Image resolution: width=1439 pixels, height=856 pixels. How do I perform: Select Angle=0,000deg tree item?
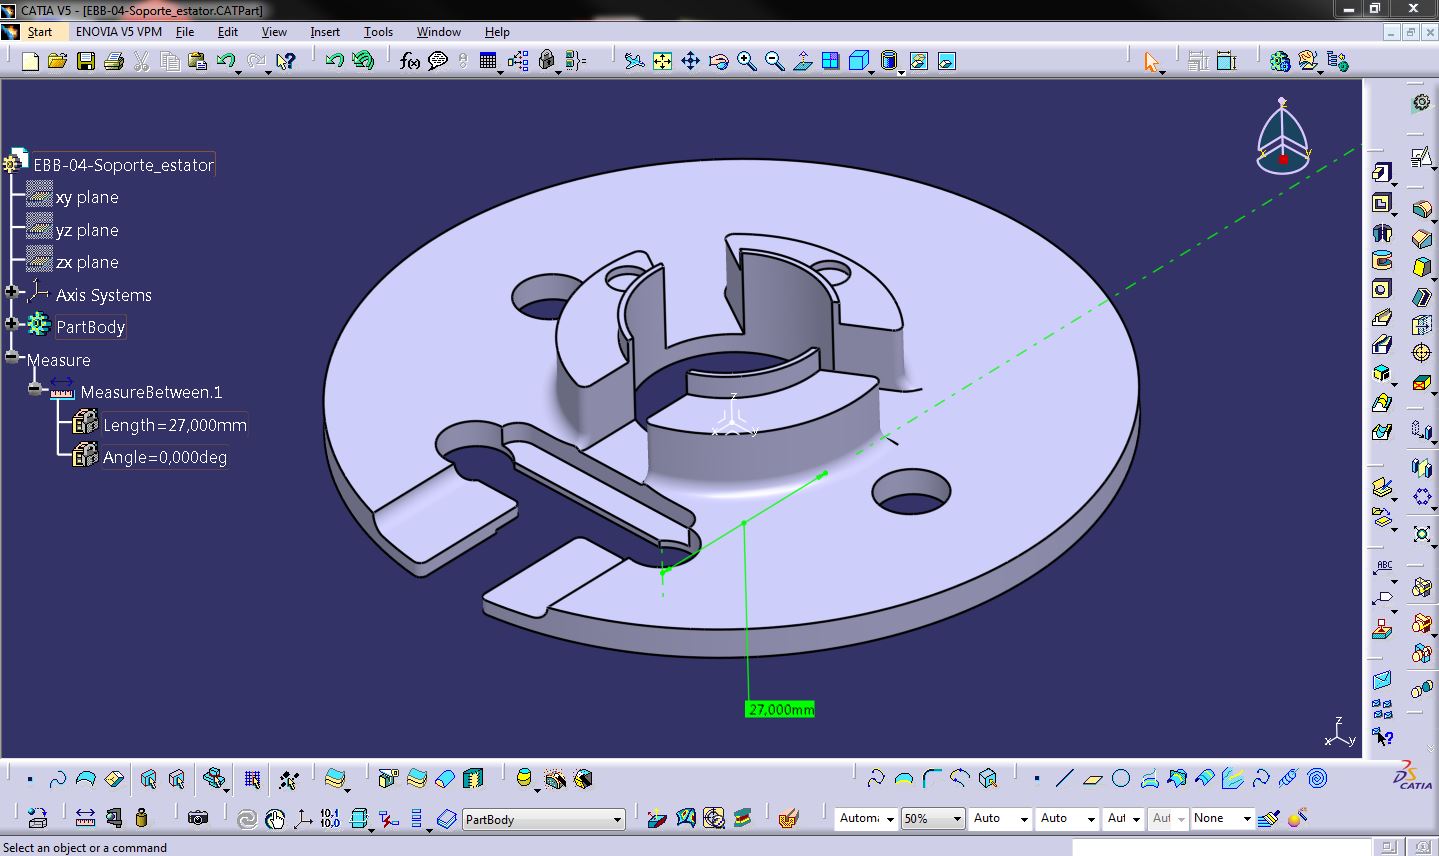(165, 457)
